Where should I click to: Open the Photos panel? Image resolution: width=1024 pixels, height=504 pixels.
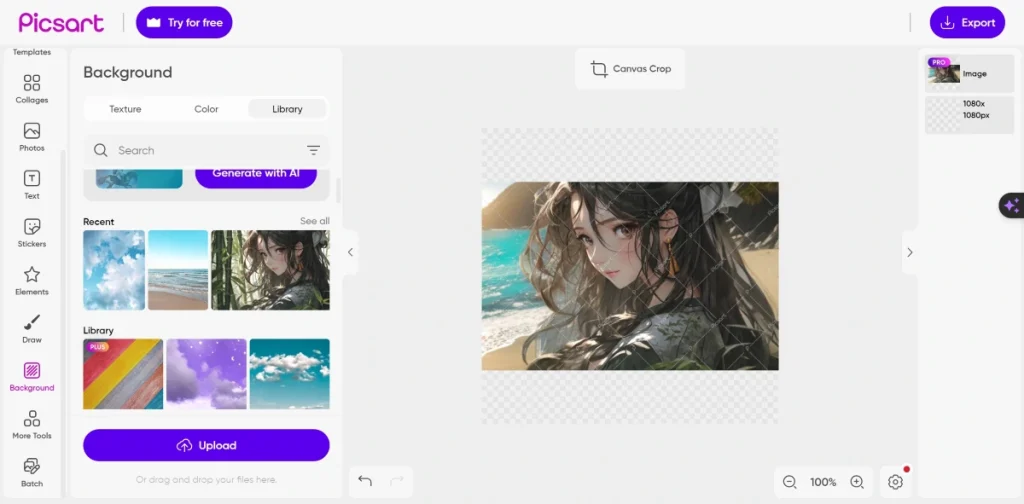click(31, 137)
